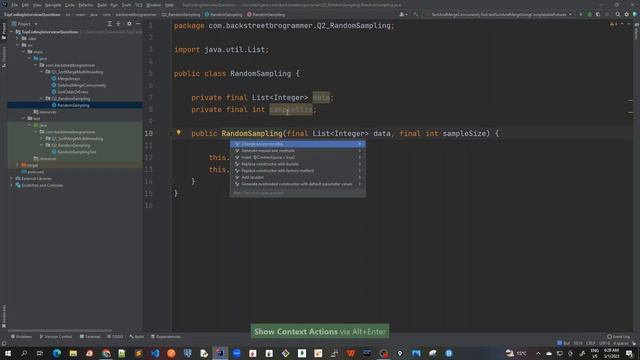Open the Navigate menu

coord(53,5)
